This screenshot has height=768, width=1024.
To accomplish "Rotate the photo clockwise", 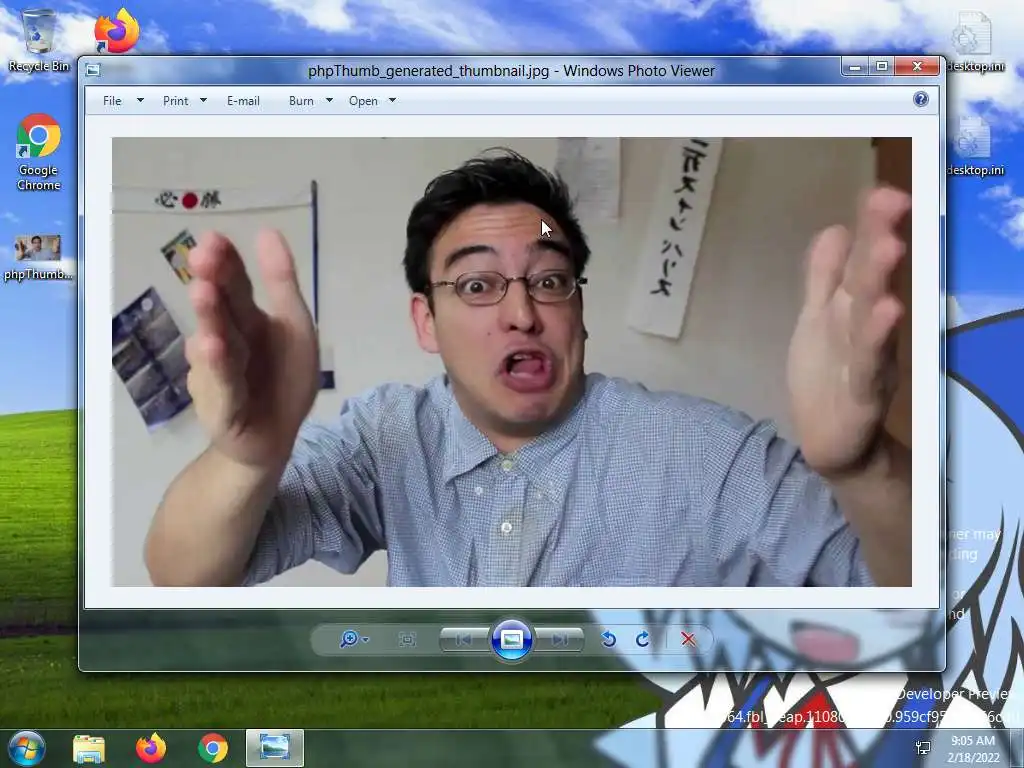I will click(643, 639).
